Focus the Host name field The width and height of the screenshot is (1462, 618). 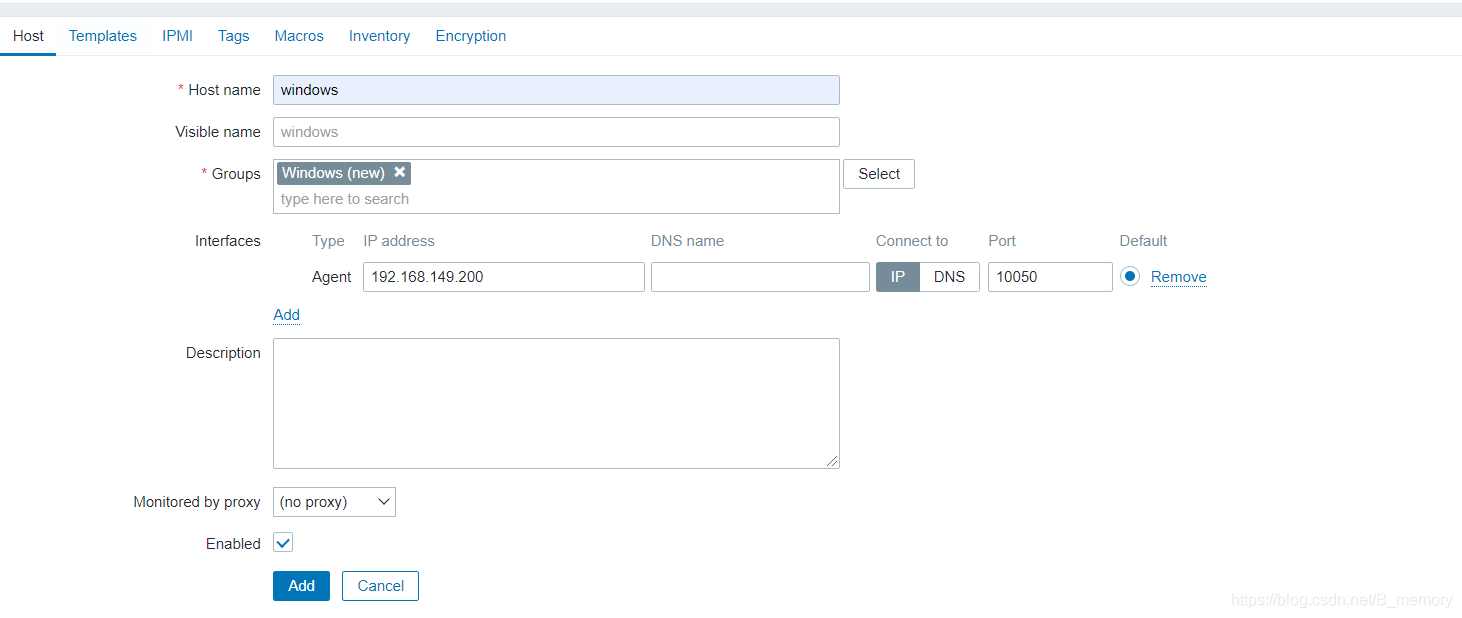(x=556, y=90)
